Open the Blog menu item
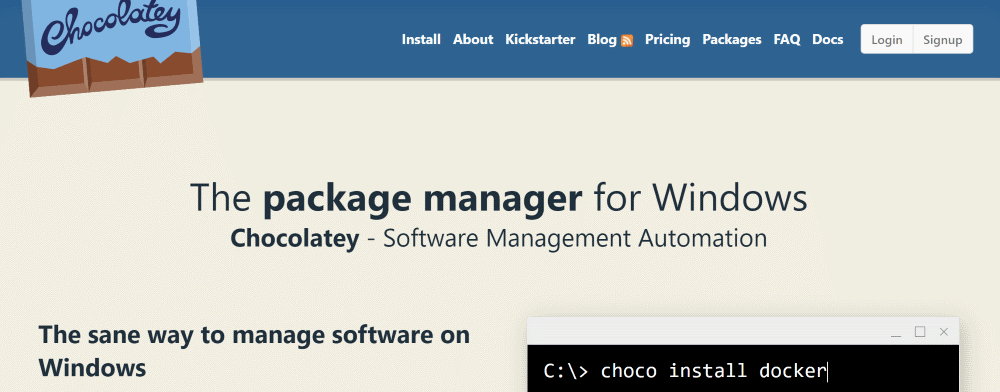 tap(601, 40)
